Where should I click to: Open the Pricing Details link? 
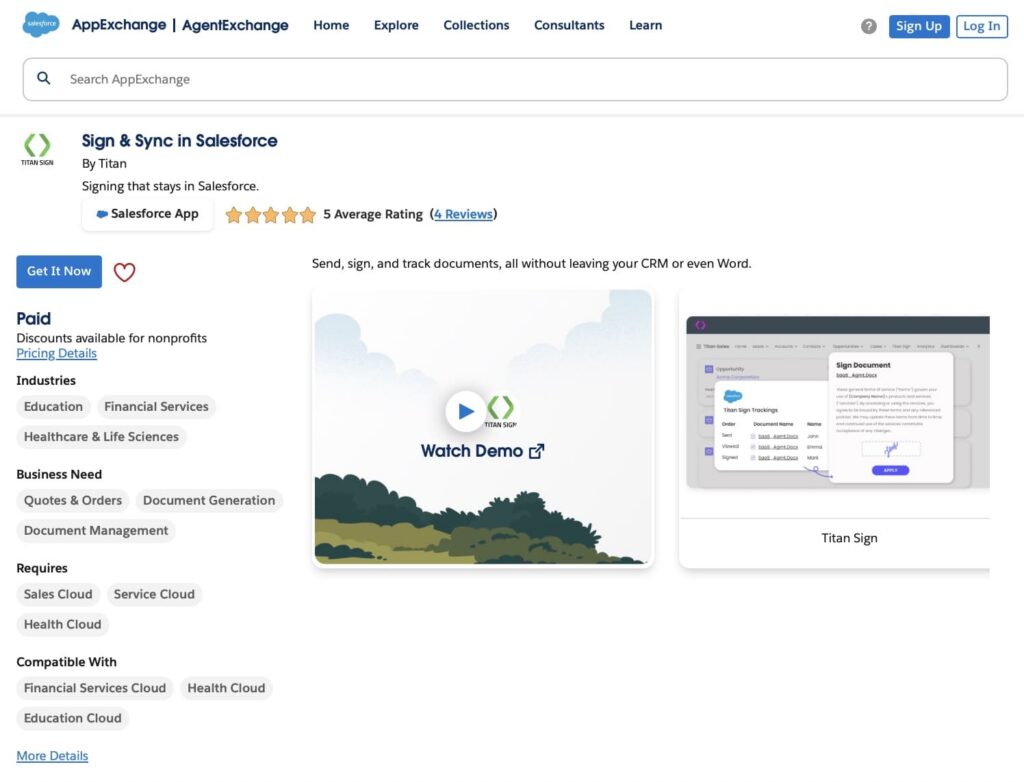(x=56, y=353)
